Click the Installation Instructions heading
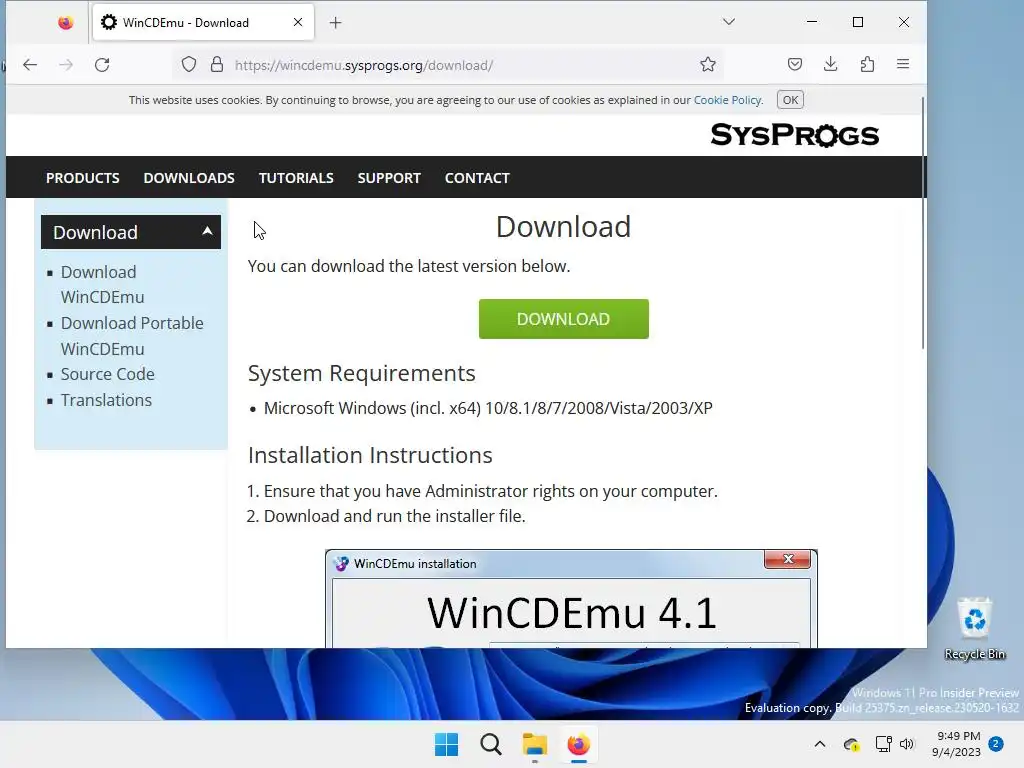This screenshot has height=768, width=1024. pyautogui.click(x=370, y=455)
